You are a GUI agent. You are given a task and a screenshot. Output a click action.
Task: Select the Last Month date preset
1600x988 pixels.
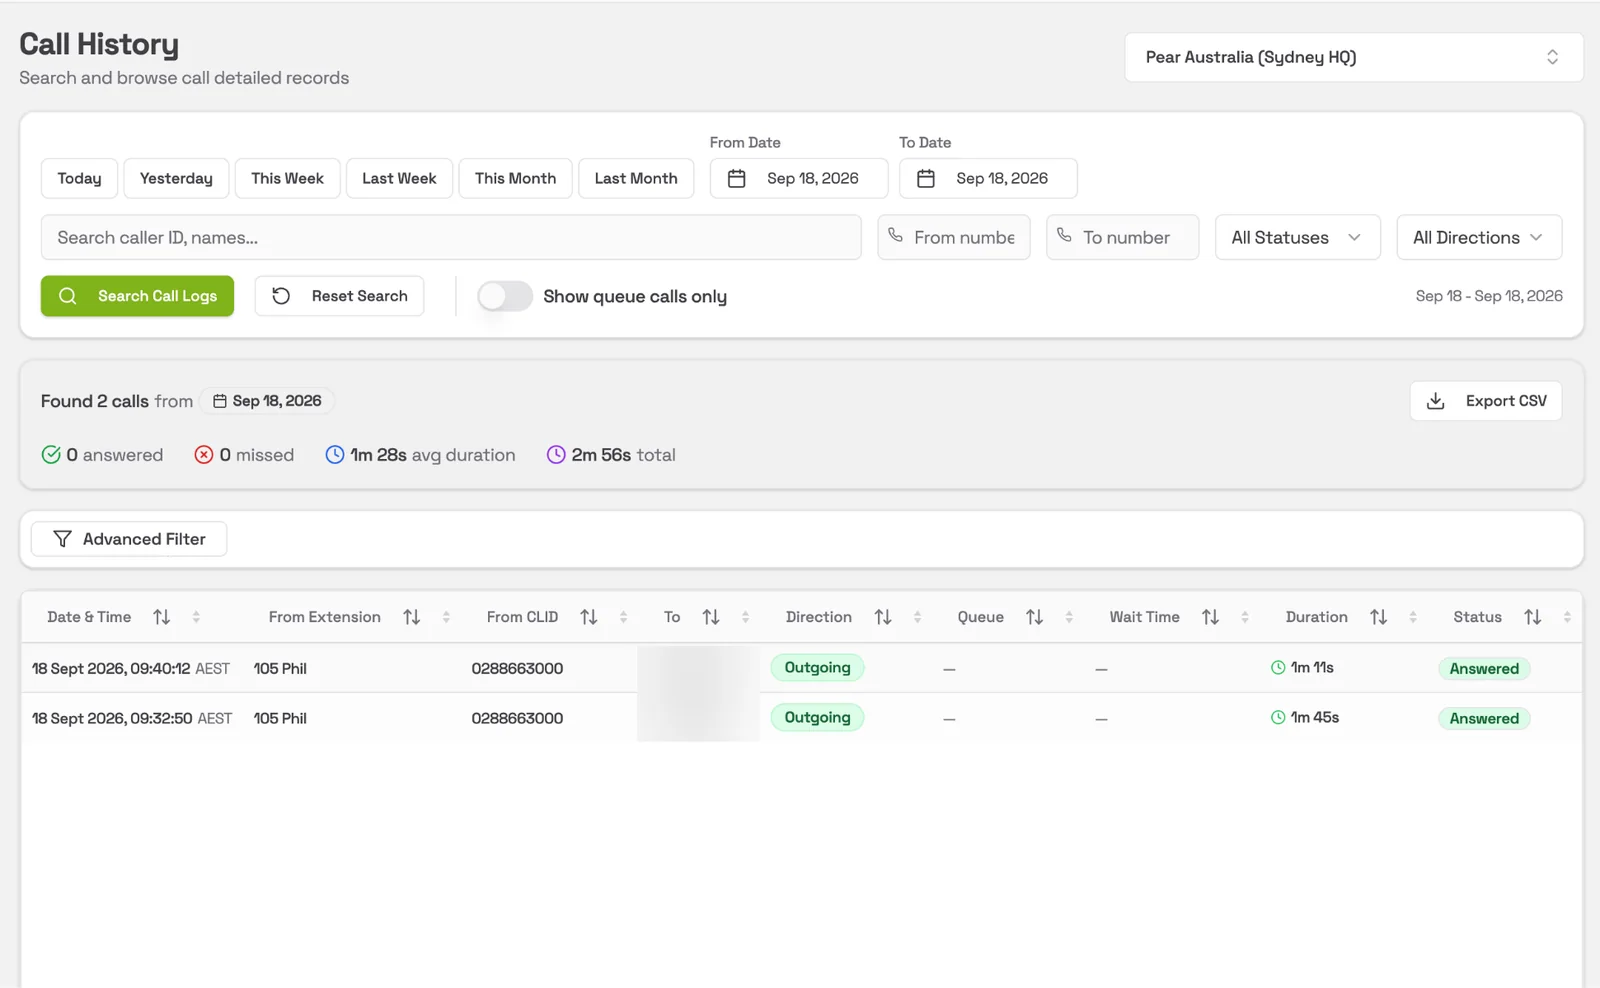636,178
